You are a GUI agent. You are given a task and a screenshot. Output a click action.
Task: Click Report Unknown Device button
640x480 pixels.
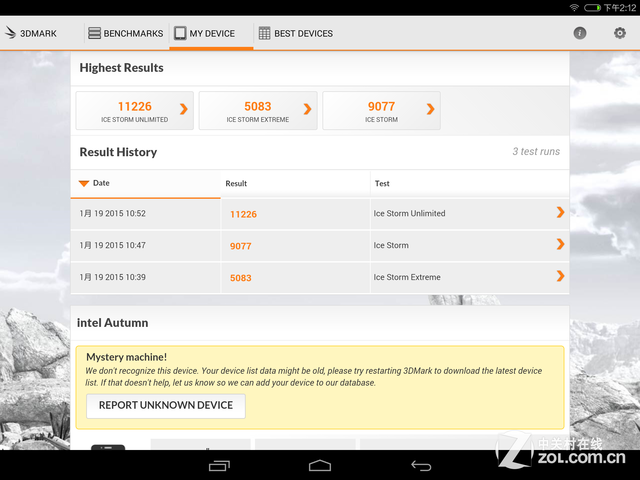(x=166, y=405)
